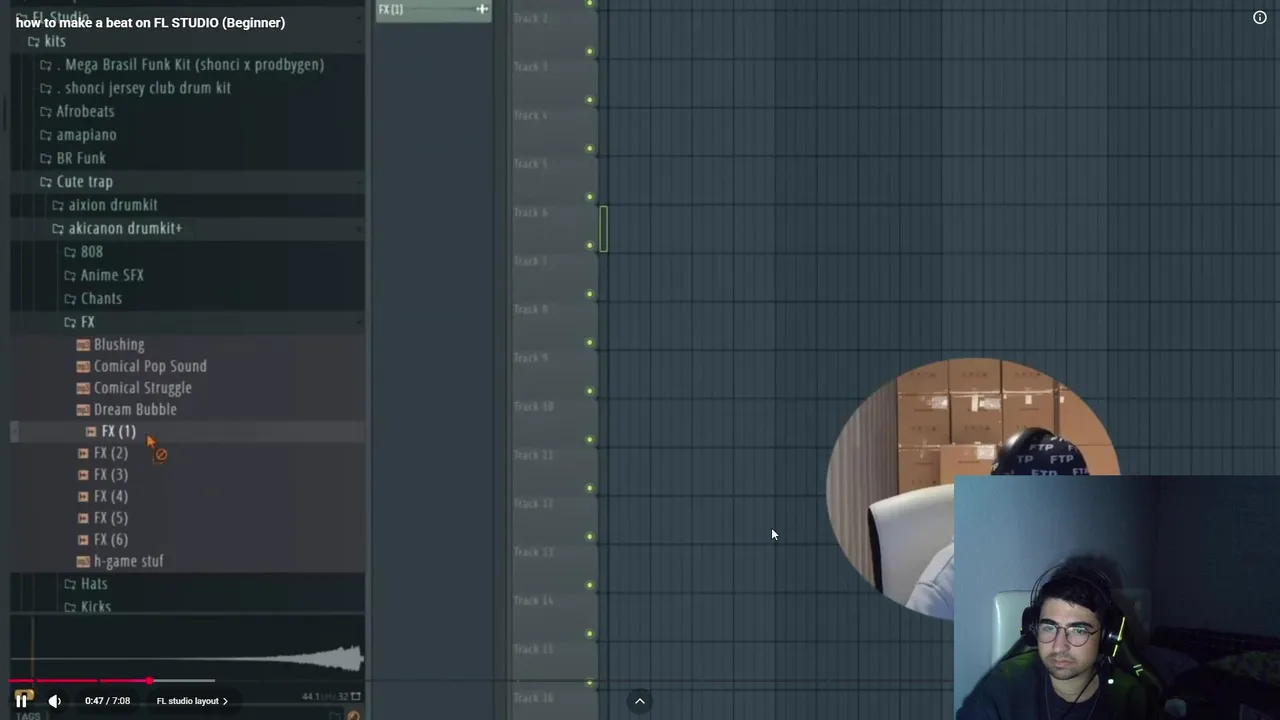
Task: Select the FX (1) sample row
Action: (188, 432)
